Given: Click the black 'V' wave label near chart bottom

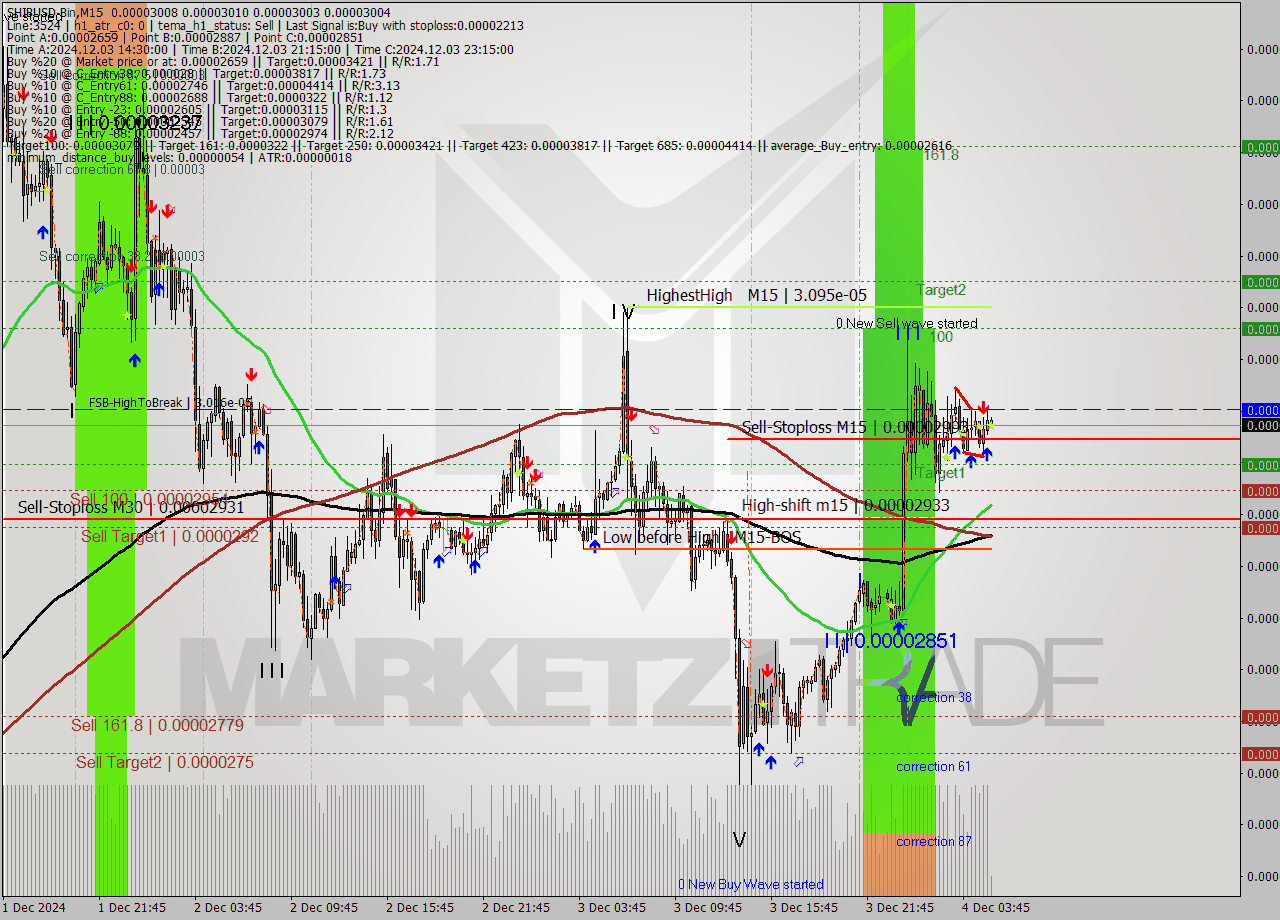Looking at the screenshot, I should tap(739, 840).
